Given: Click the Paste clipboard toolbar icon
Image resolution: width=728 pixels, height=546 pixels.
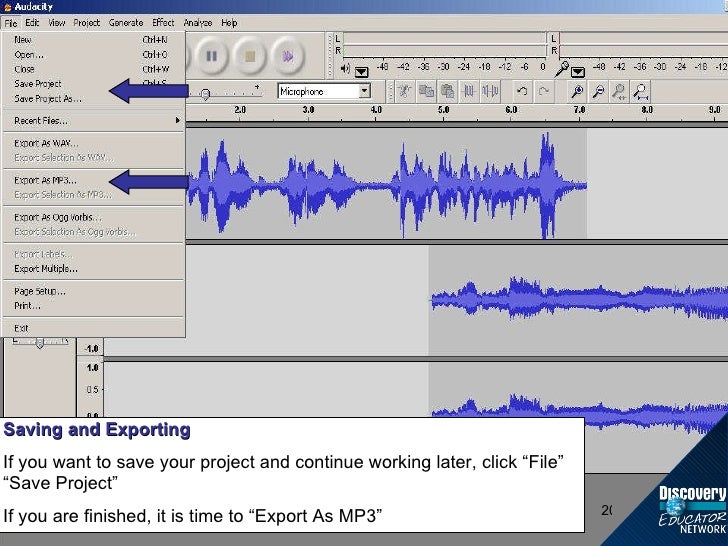Looking at the screenshot, I should tap(447, 91).
